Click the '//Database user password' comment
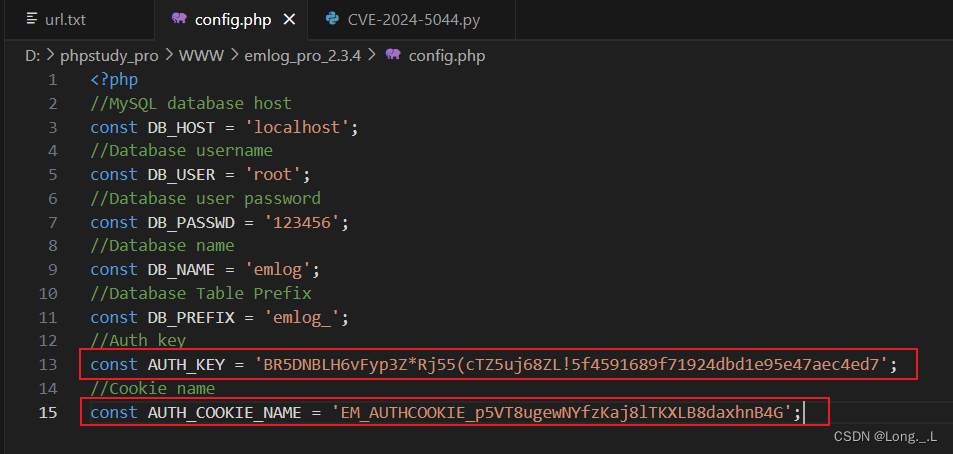 click(x=205, y=198)
